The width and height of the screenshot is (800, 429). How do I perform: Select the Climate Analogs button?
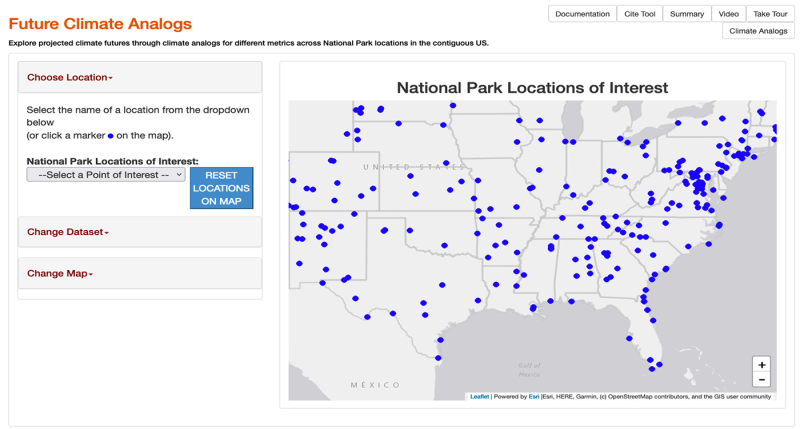758,31
